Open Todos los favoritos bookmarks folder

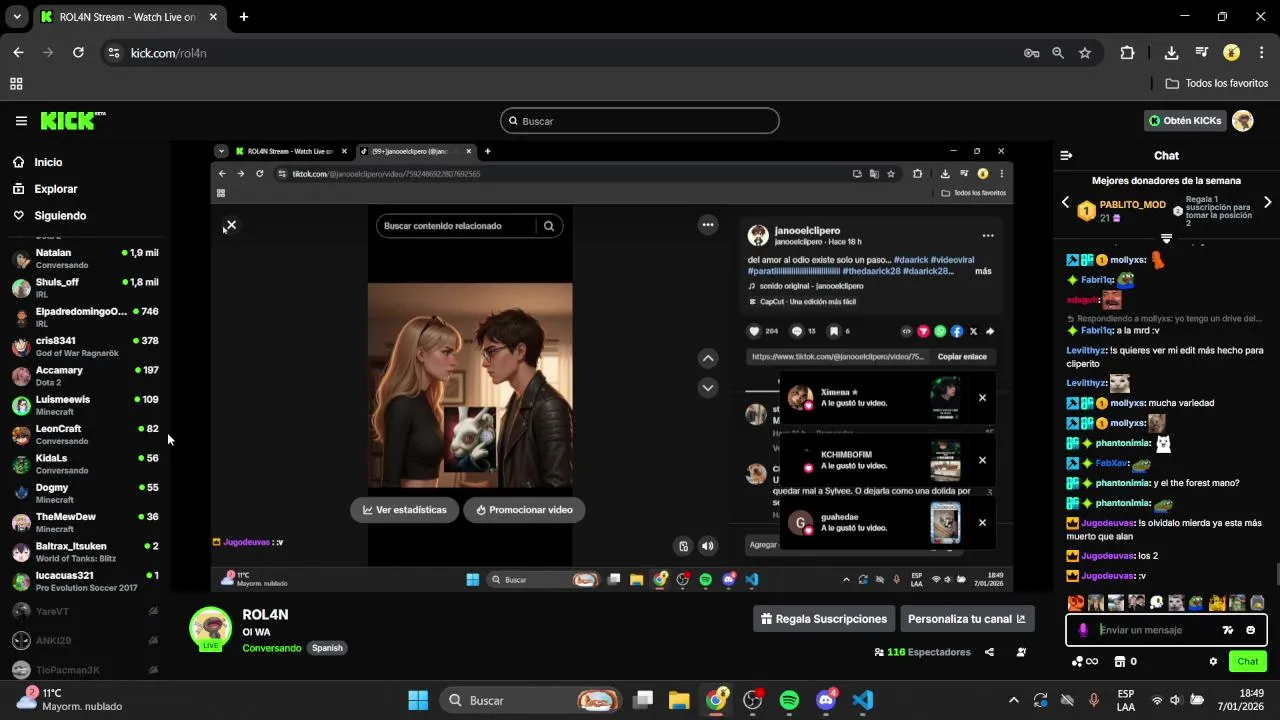(1217, 84)
